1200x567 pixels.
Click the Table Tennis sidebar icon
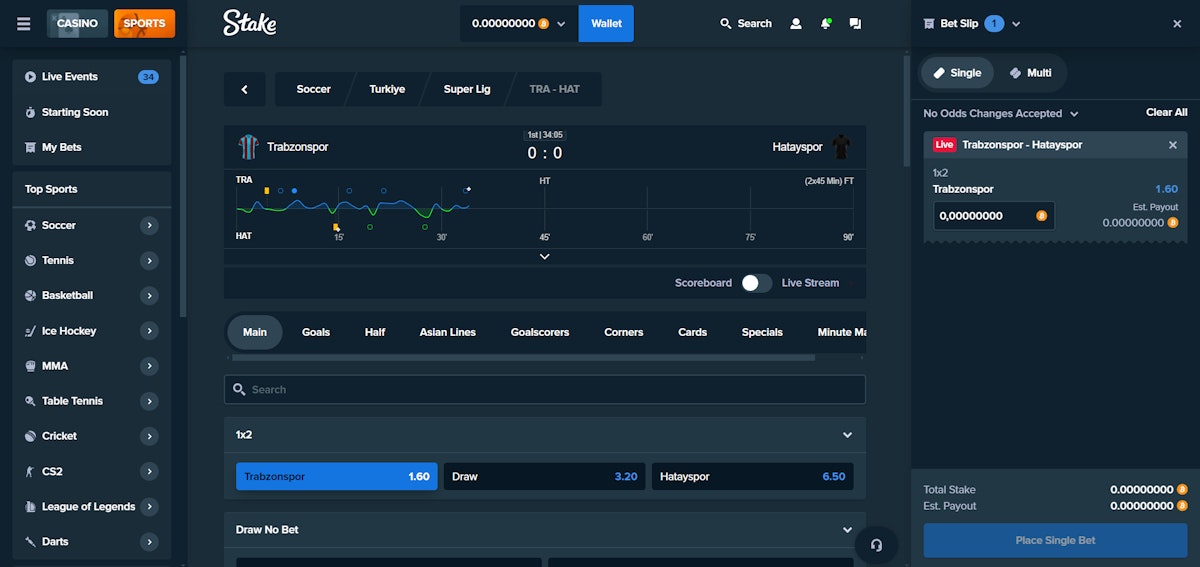31,401
